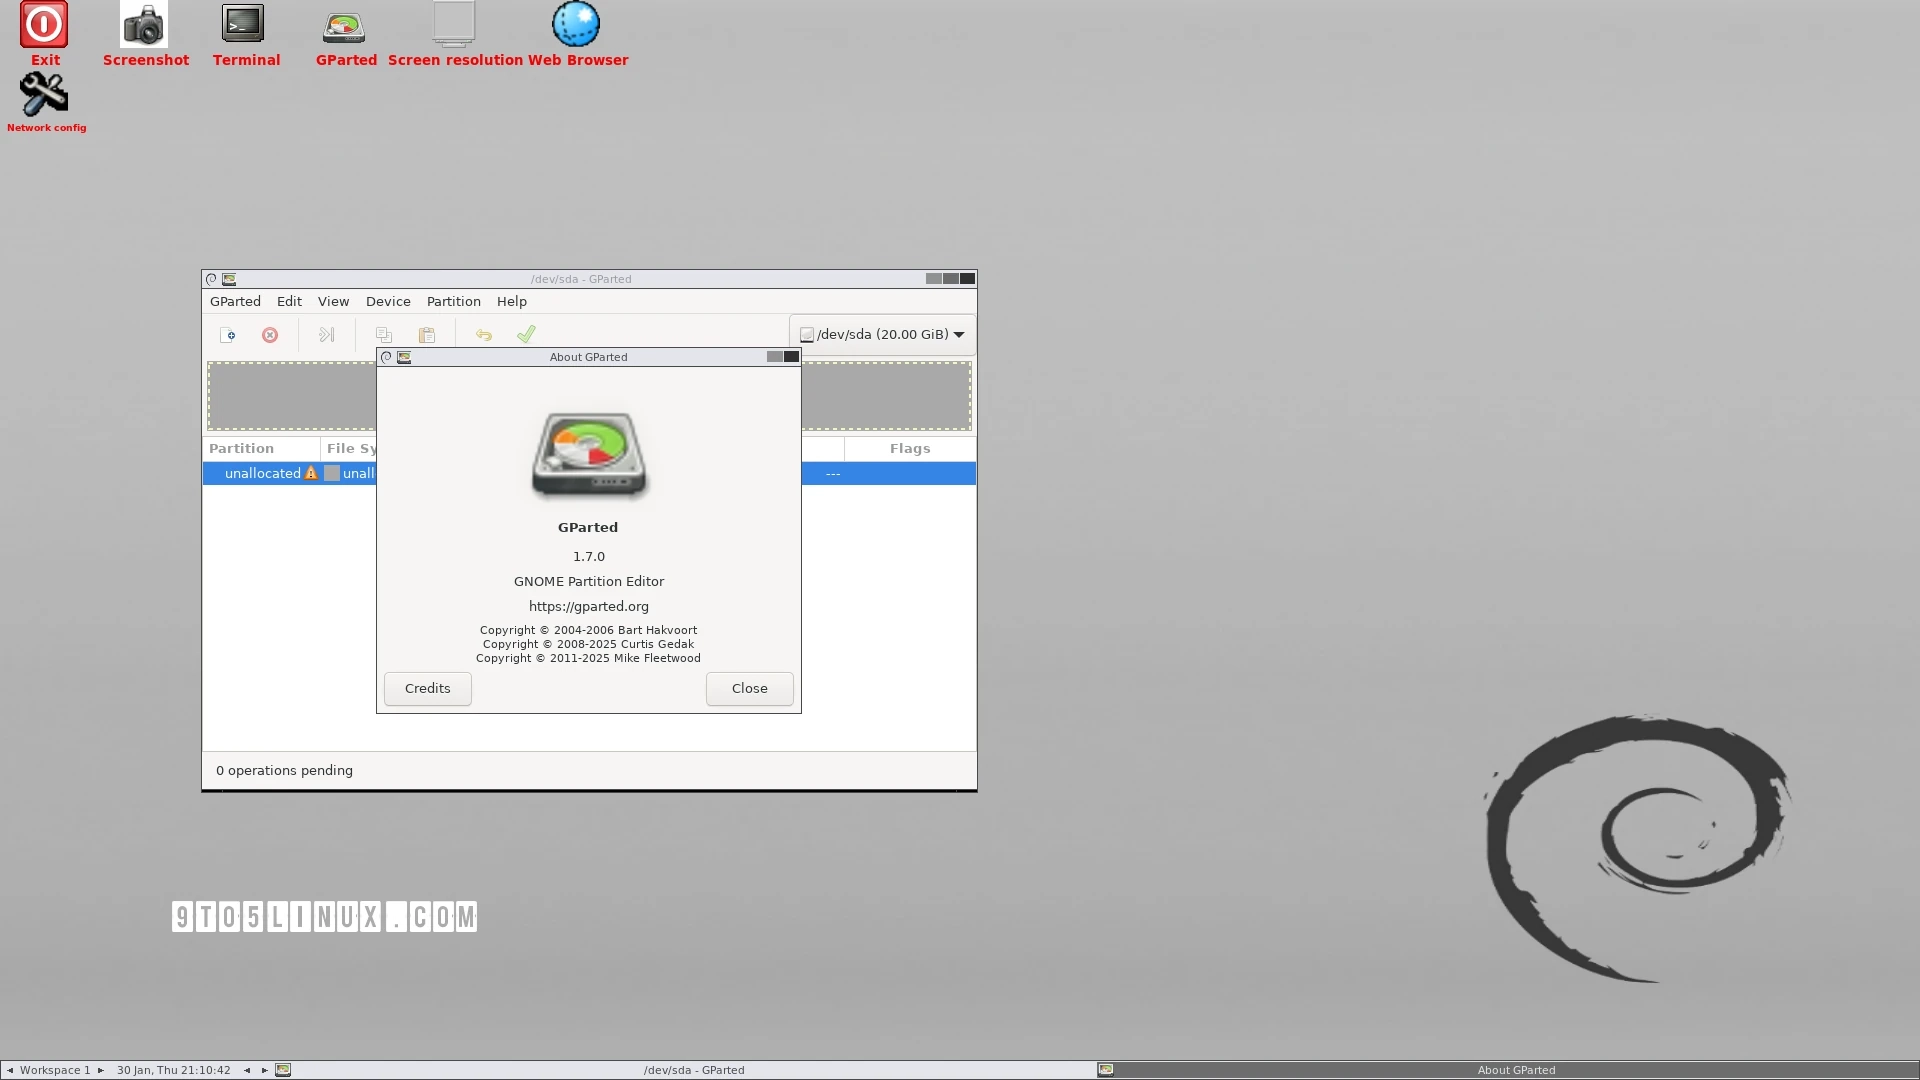This screenshot has height=1080, width=1920.
Task: Open the GParted menu in menu bar
Action: 235,301
